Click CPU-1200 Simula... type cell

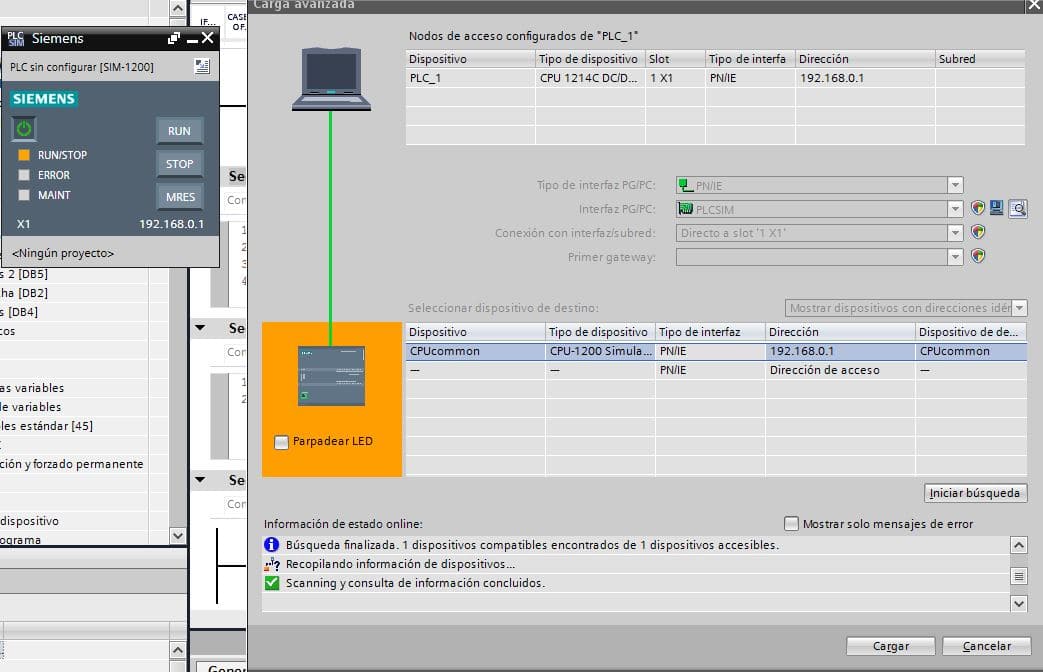[600, 351]
